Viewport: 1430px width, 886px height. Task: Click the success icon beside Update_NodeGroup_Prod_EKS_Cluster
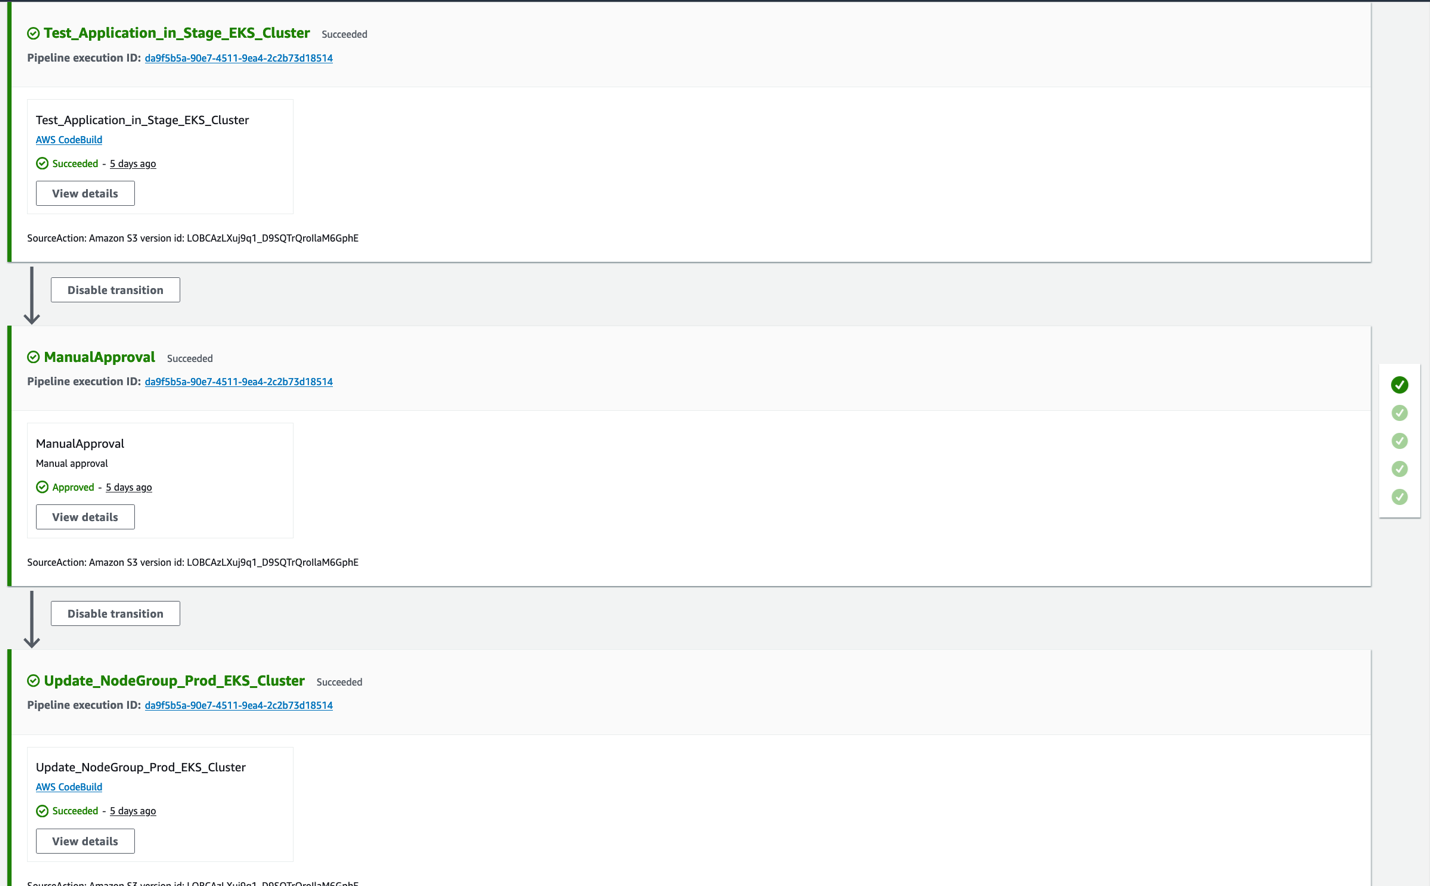coord(33,680)
